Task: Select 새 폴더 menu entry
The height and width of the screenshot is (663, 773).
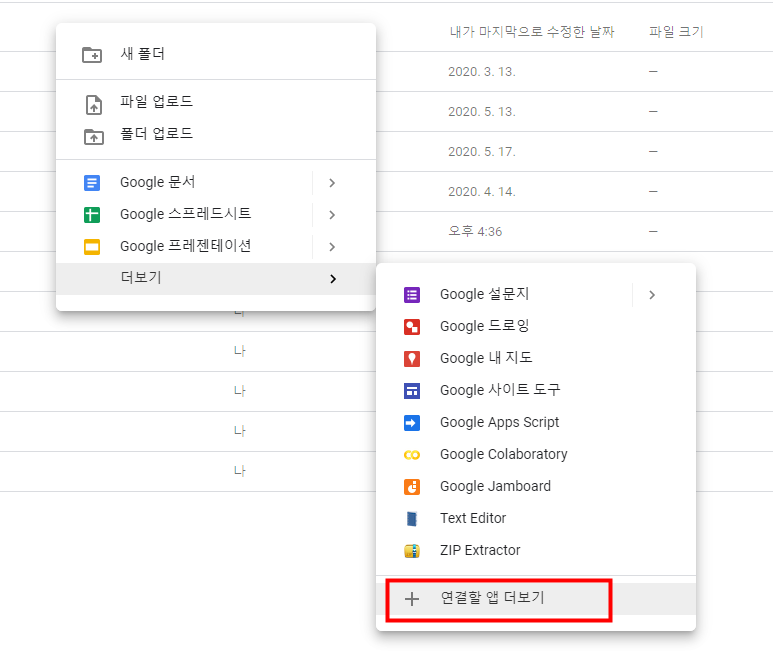Action: 216,54
